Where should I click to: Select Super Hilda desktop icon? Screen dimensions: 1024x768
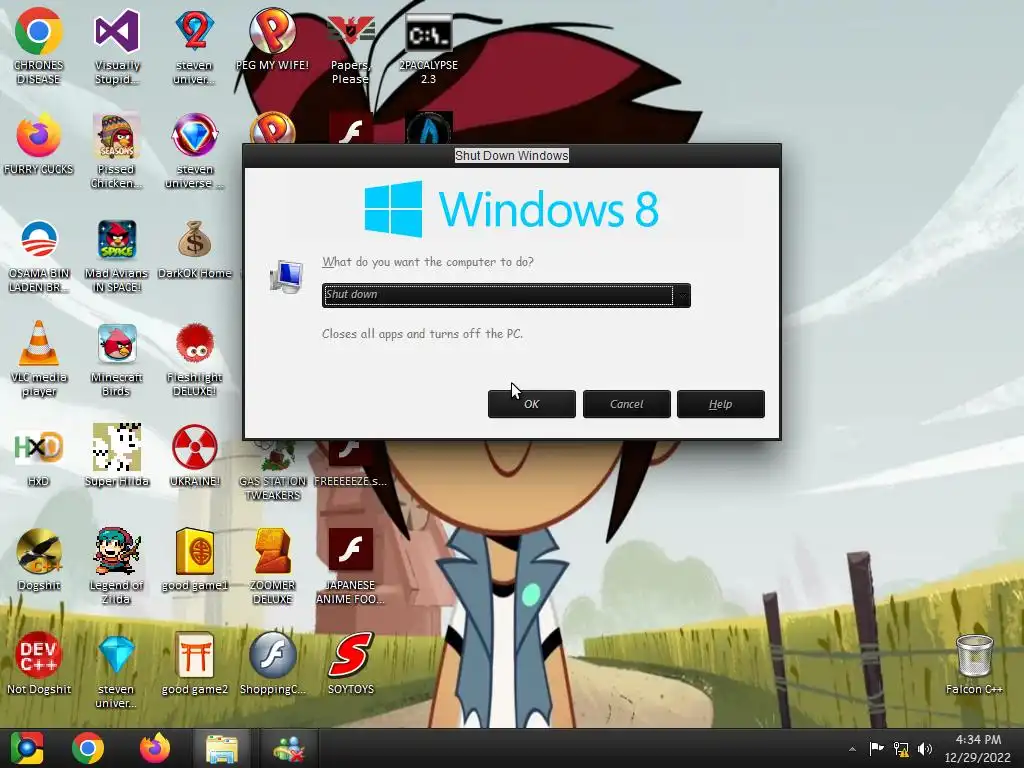pos(116,456)
